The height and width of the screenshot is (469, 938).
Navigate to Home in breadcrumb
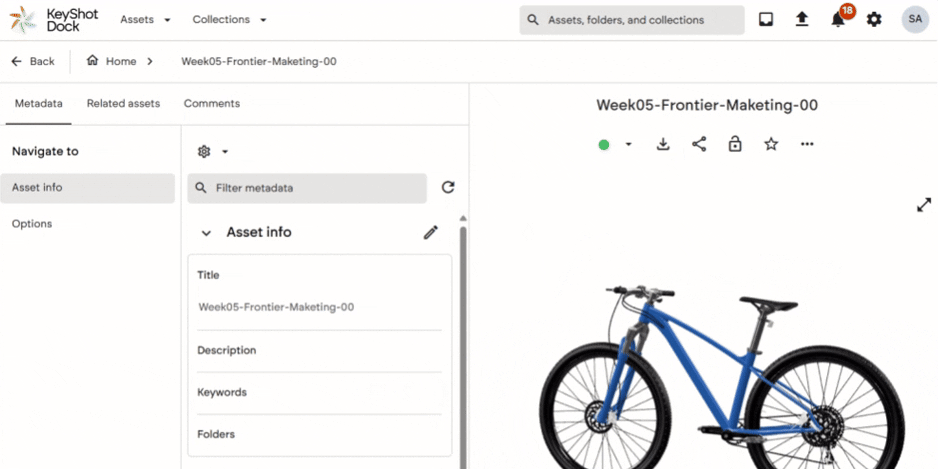click(112, 61)
